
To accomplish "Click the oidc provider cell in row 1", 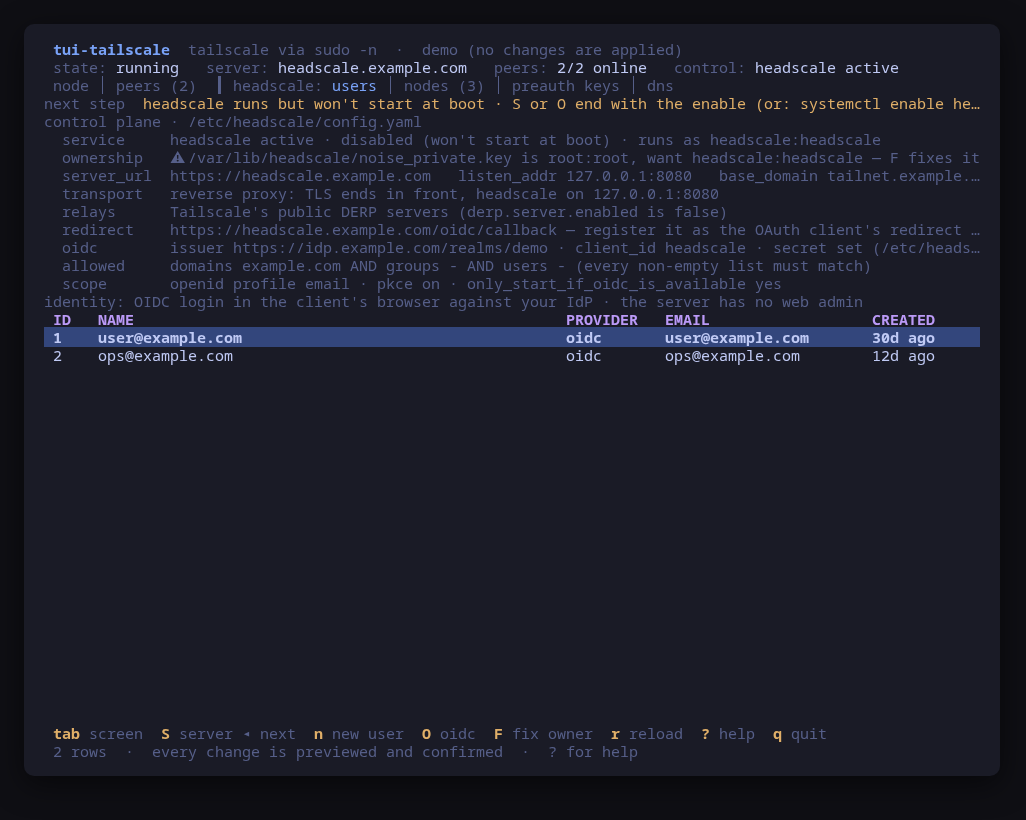I will (584, 338).
